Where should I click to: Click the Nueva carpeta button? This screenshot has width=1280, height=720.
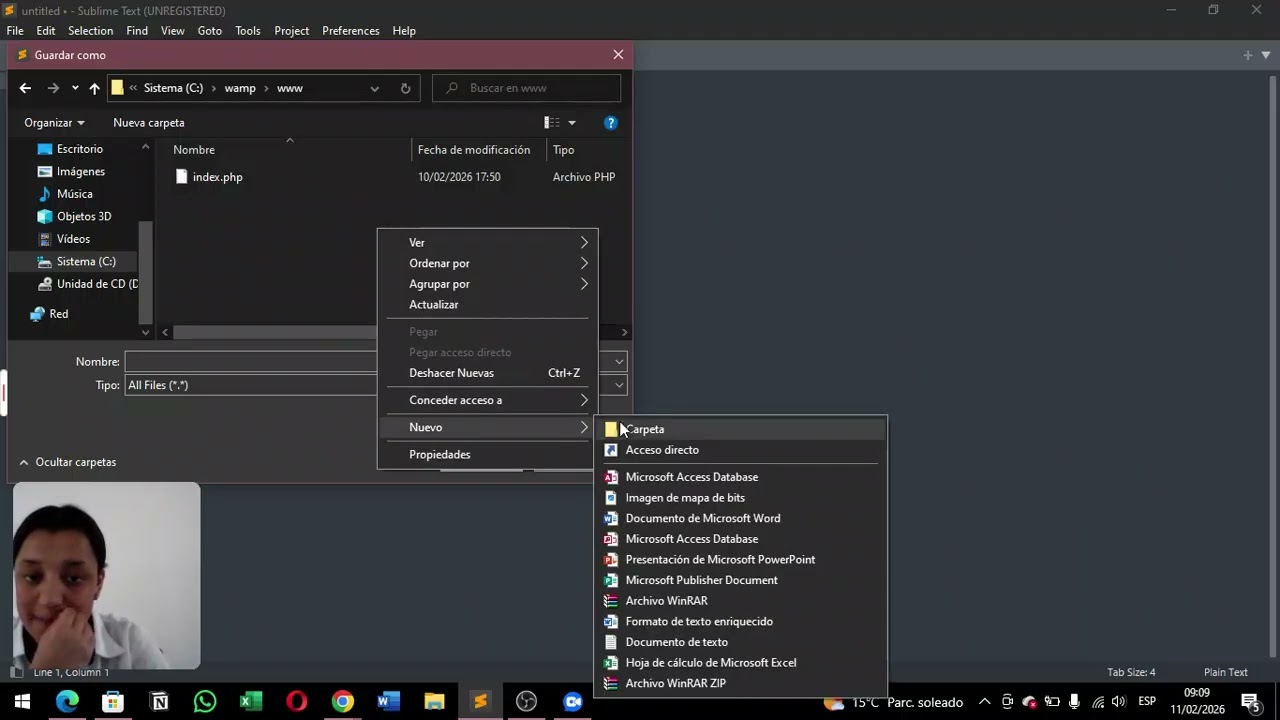coord(149,123)
